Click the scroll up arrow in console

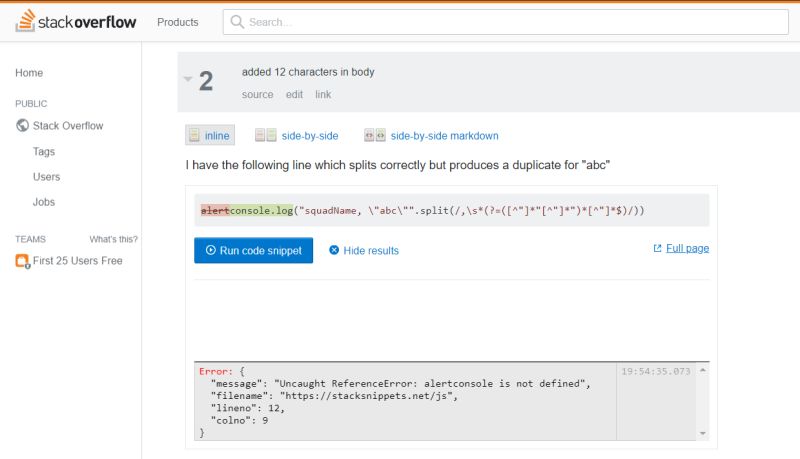click(x=703, y=370)
